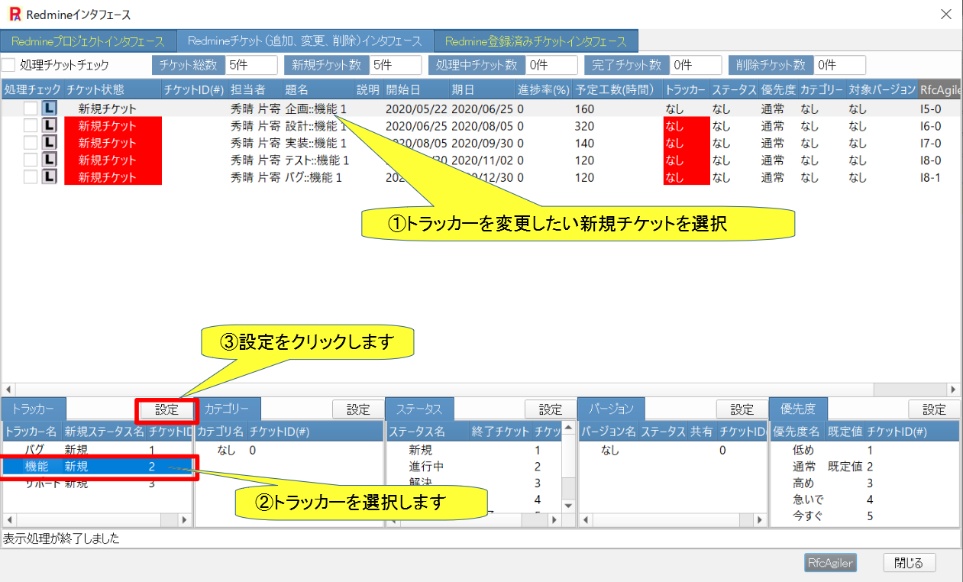Switch to the Redmine登録済みチケットインタフェース tab

[536, 42]
